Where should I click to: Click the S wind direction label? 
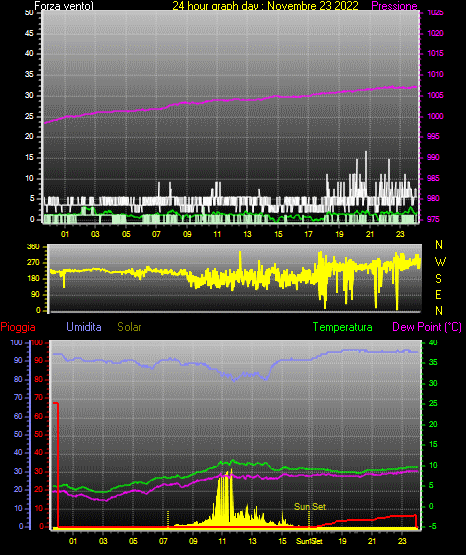pyautogui.click(x=438, y=279)
